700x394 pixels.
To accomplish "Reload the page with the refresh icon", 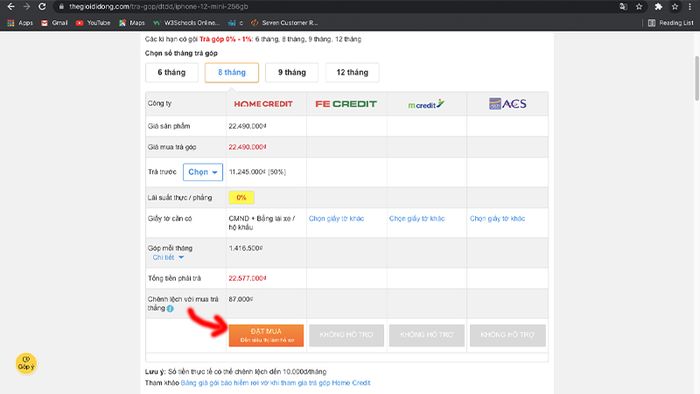I will point(42,7).
